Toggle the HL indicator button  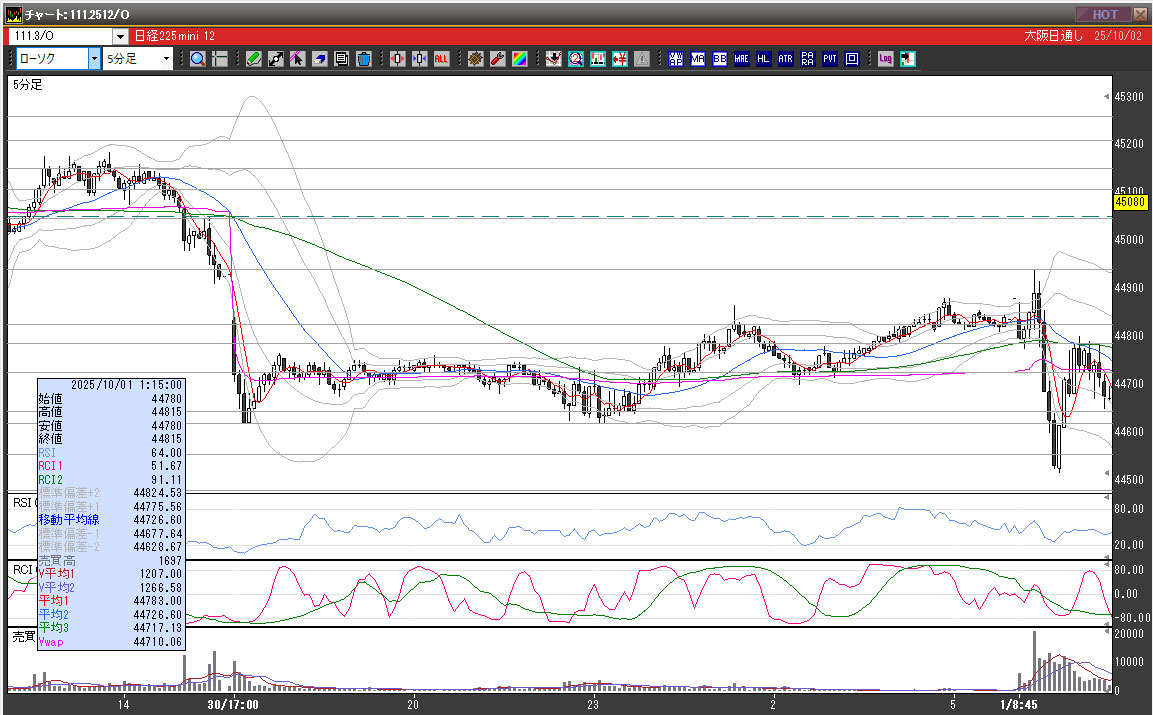tap(763, 59)
